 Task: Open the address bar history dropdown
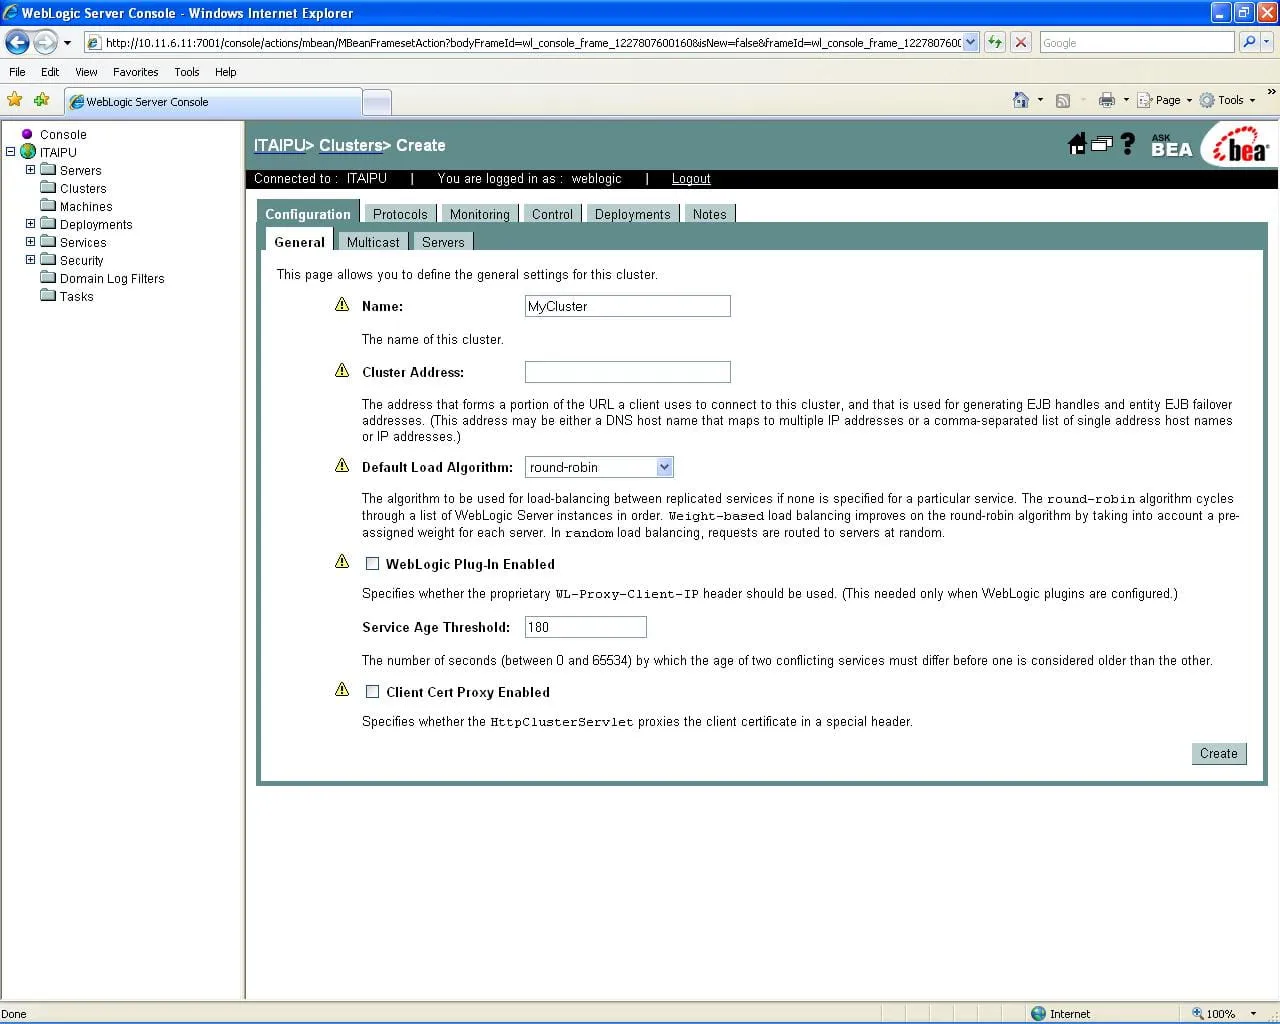(970, 42)
